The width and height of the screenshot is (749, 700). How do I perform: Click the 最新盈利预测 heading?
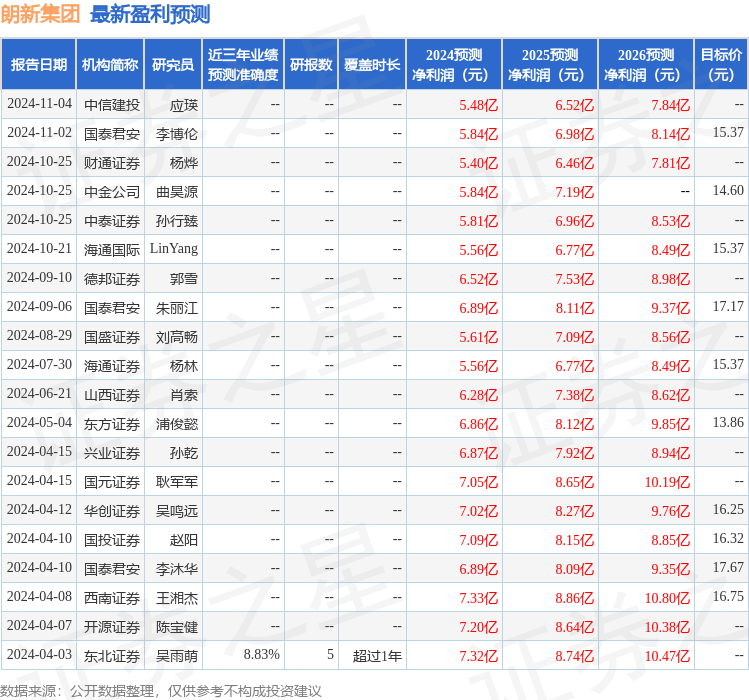click(x=150, y=14)
